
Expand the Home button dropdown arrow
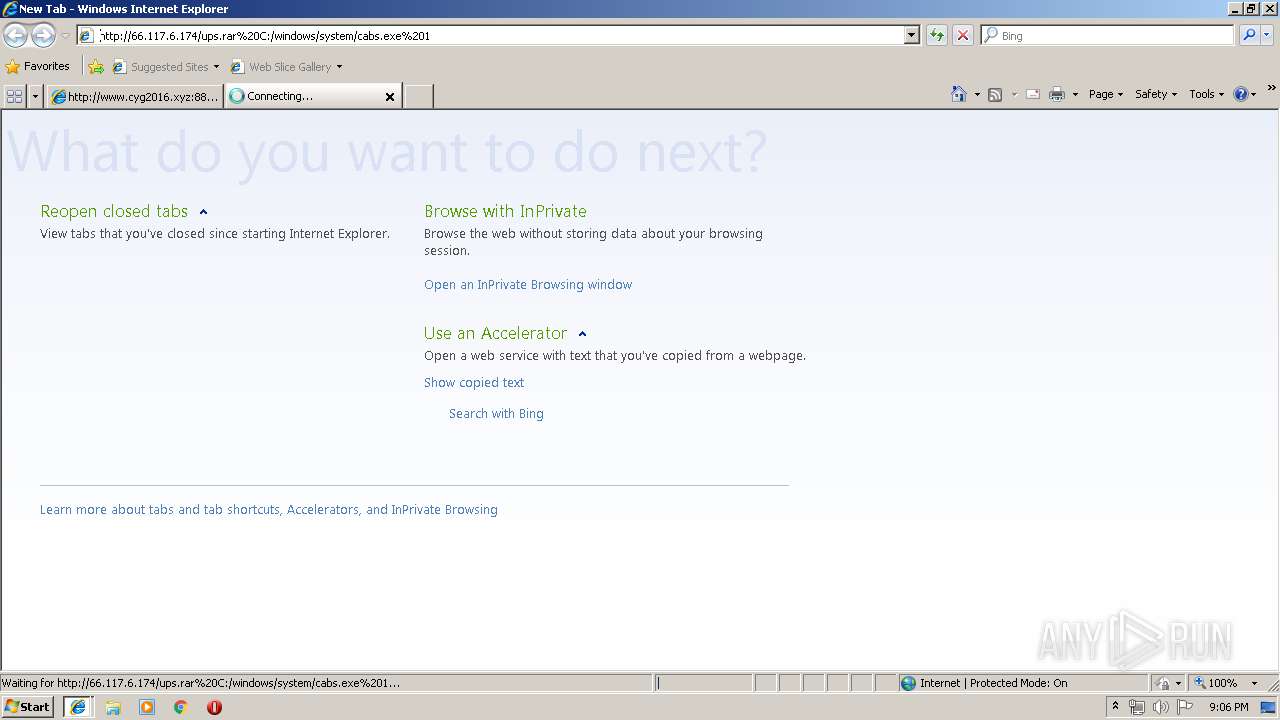[x=977, y=94]
